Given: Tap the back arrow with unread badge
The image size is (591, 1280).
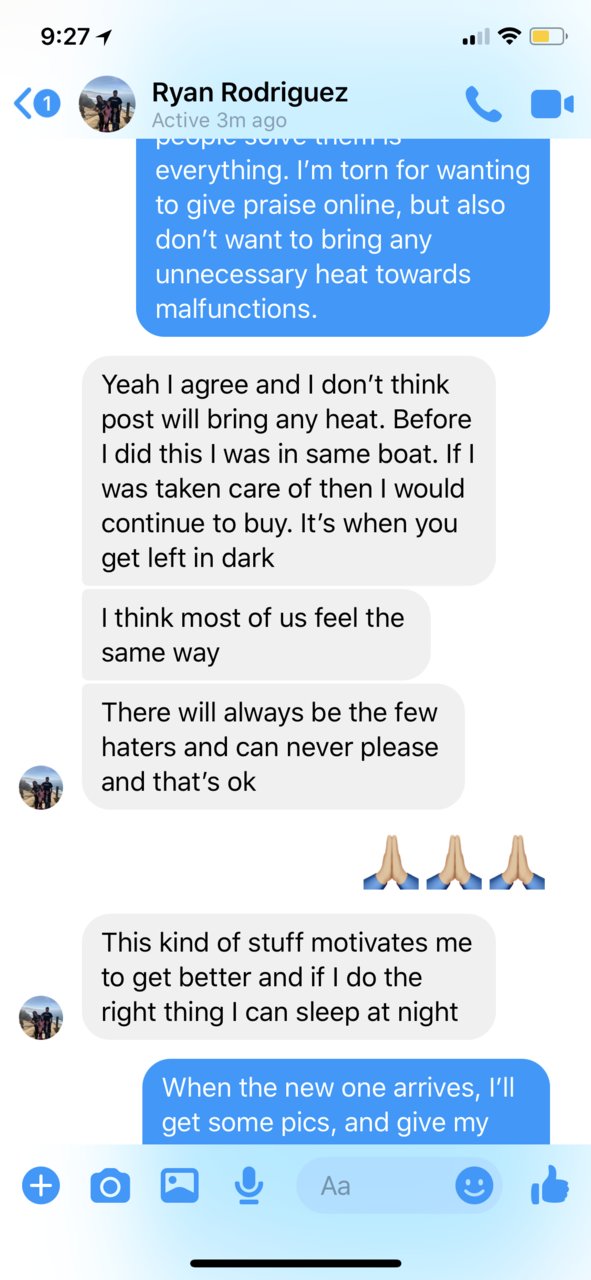Looking at the screenshot, I should (36, 102).
